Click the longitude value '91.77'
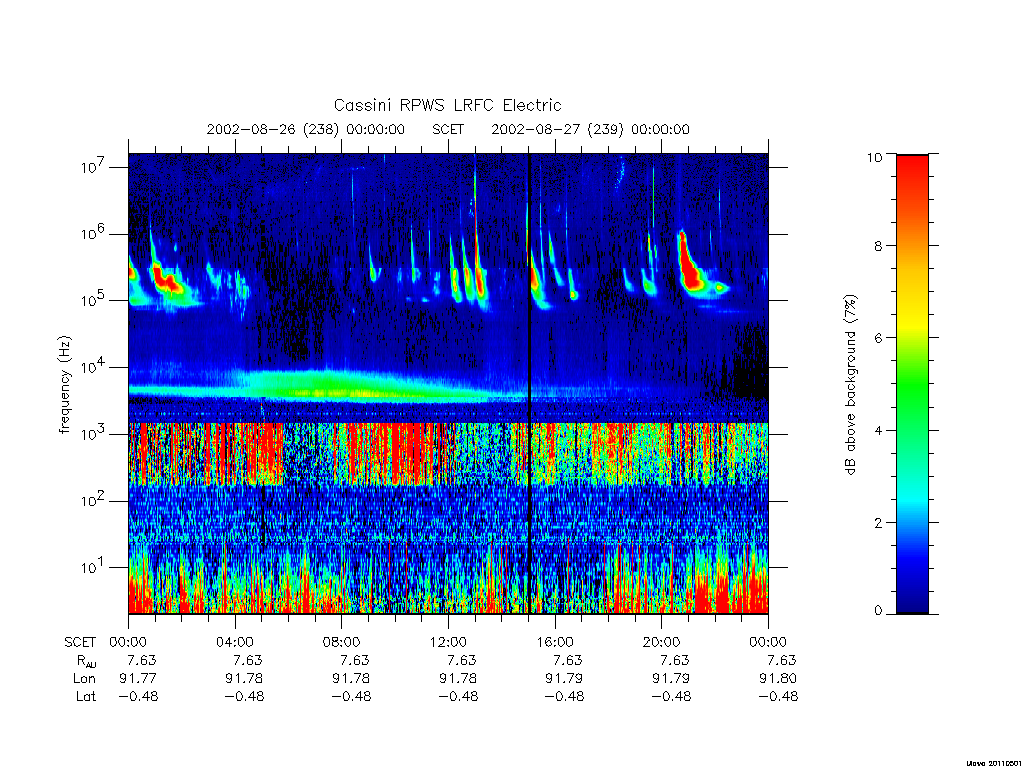The width and height of the screenshot is (1024, 768). coord(138,679)
